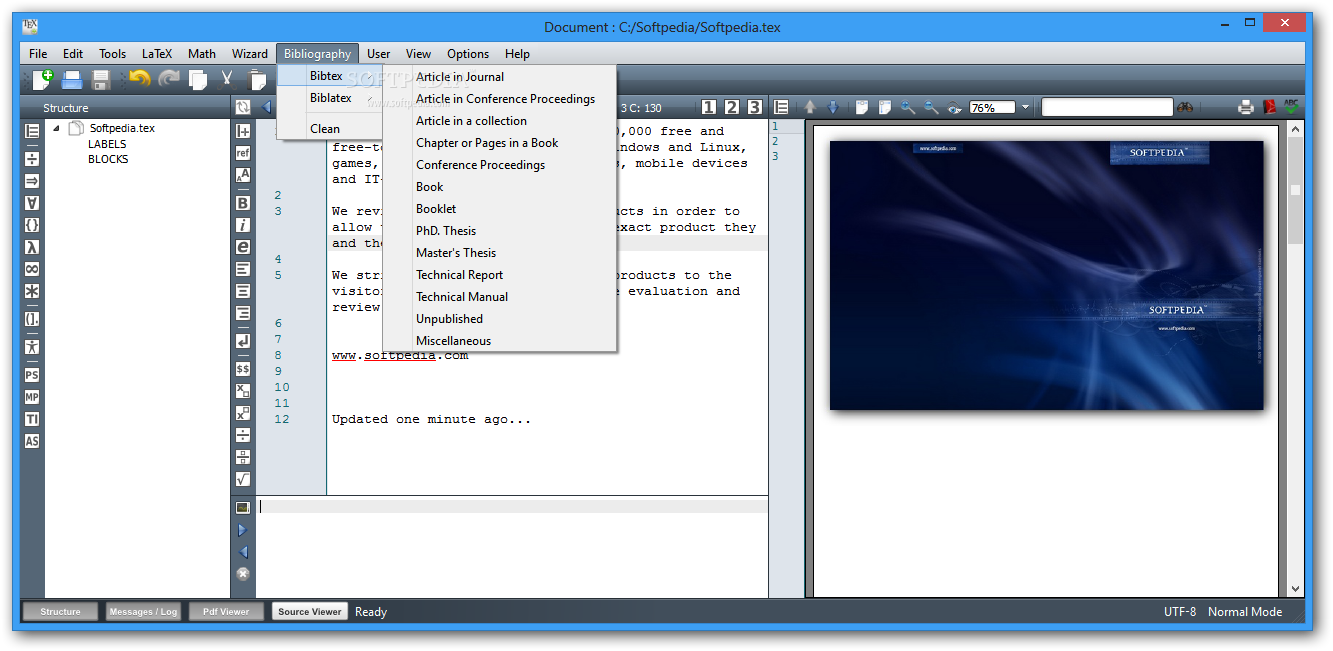The image size is (1333, 651).
Task: Open the LaTeX menu
Action: click(x=157, y=54)
